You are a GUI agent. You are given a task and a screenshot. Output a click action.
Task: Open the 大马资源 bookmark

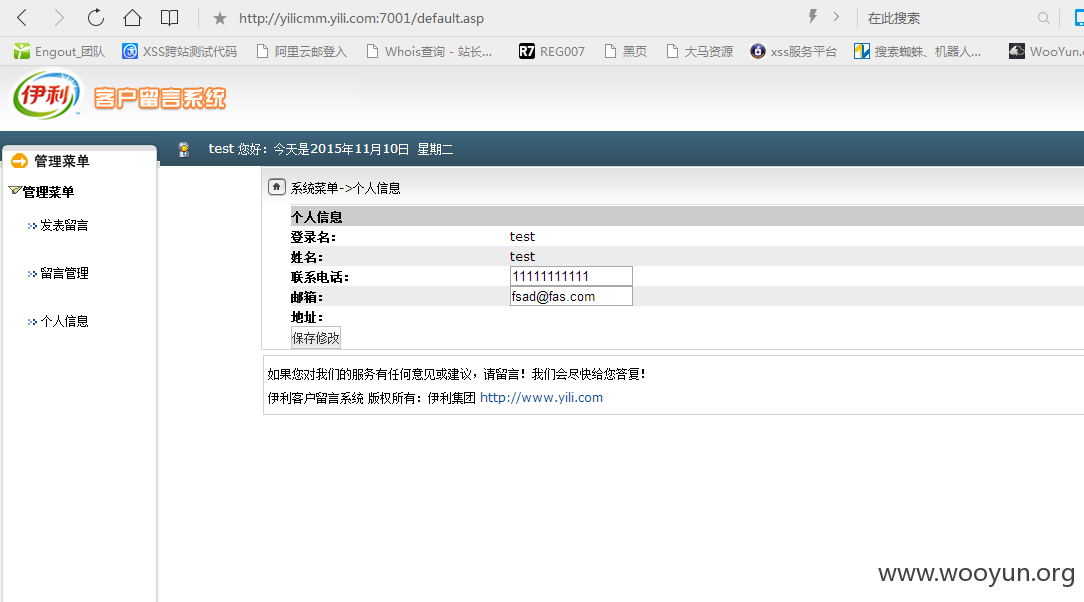[700, 51]
